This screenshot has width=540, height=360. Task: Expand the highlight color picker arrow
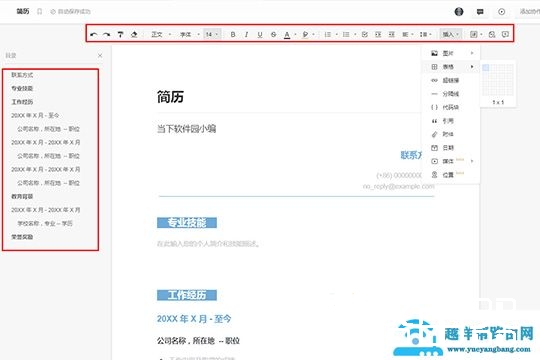click(313, 34)
